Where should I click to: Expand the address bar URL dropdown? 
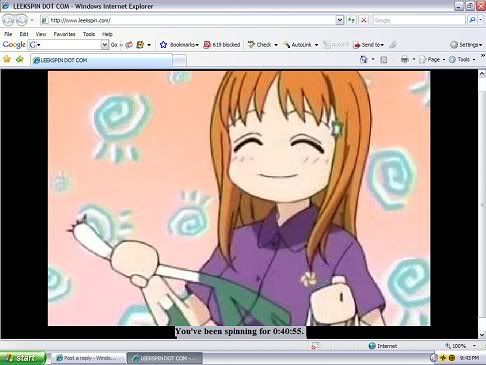[x=339, y=20]
